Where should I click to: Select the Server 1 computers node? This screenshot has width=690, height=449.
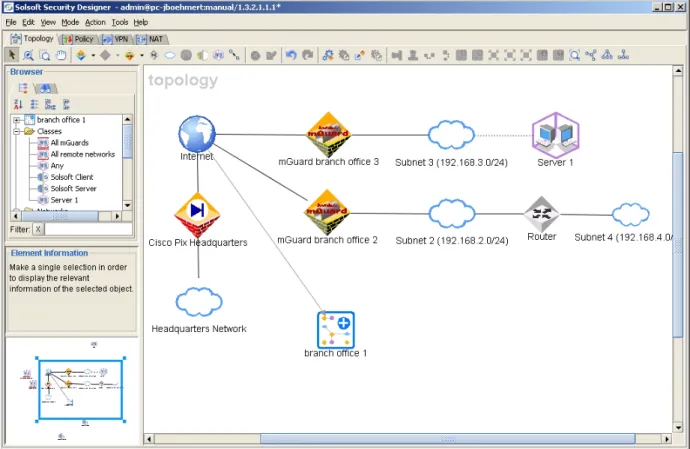(555, 135)
